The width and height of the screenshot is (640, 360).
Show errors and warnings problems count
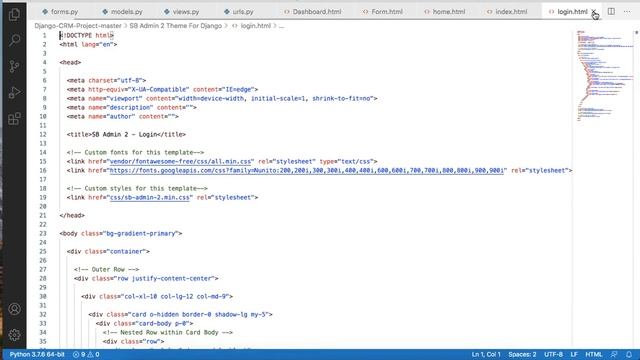[x=86, y=354]
